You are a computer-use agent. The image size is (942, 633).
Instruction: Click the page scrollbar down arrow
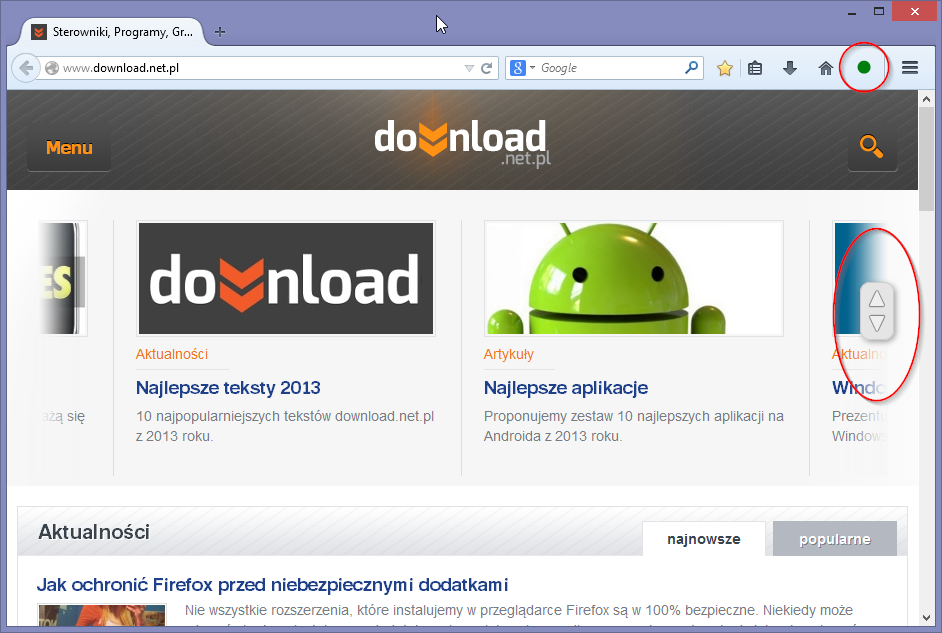[x=926, y=617]
